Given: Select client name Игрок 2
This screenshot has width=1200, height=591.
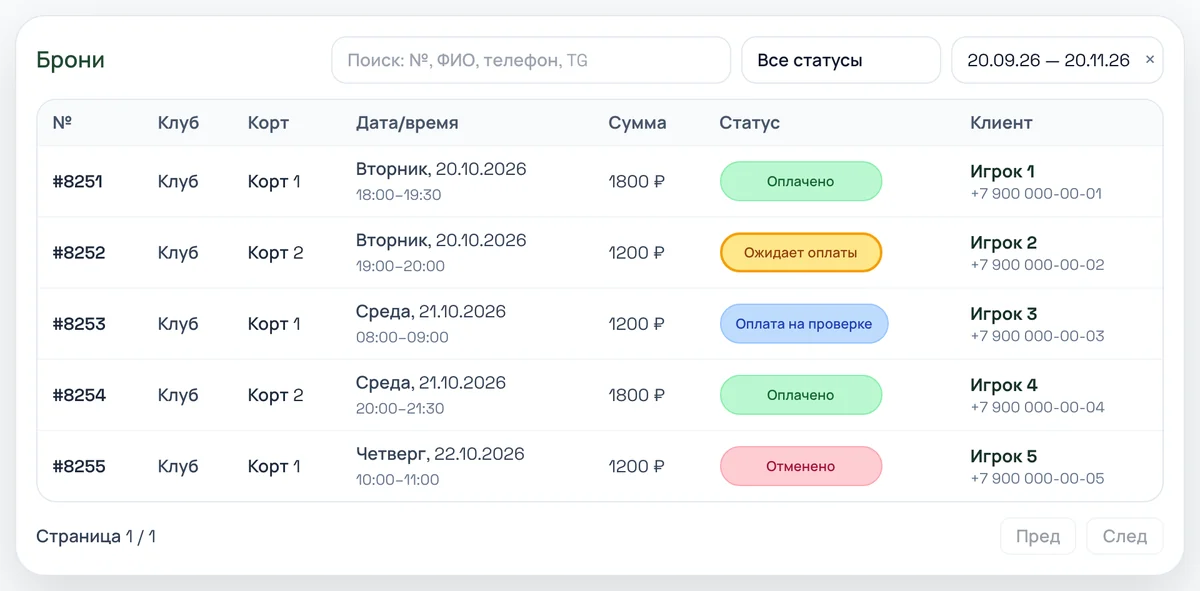Looking at the screenshot, I should coord(1003,242).
